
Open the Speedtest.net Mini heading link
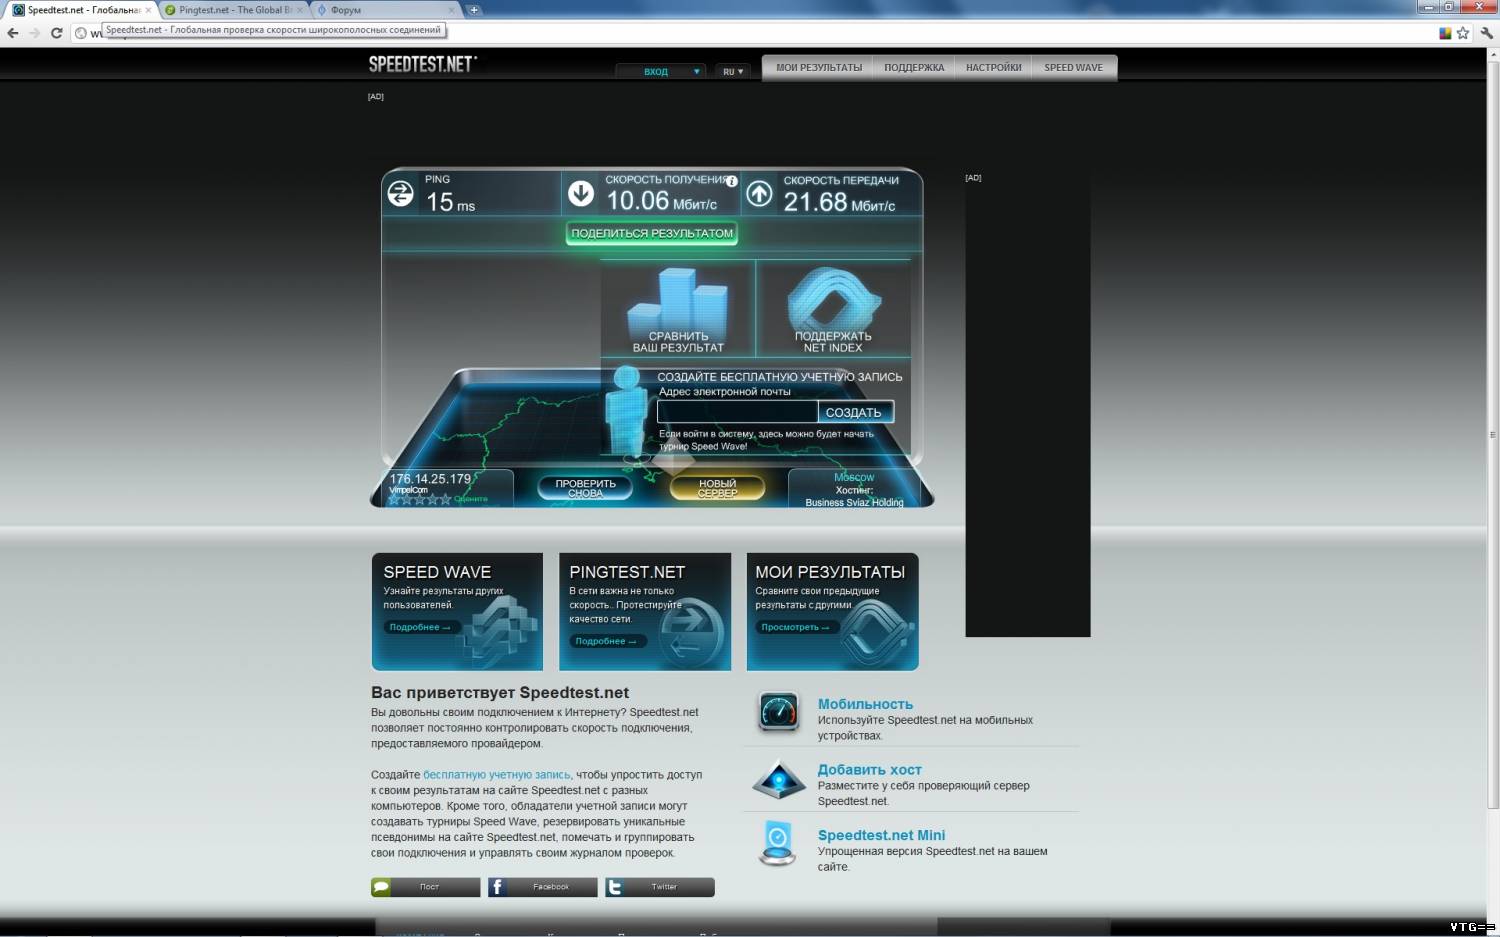coord(881,835)
